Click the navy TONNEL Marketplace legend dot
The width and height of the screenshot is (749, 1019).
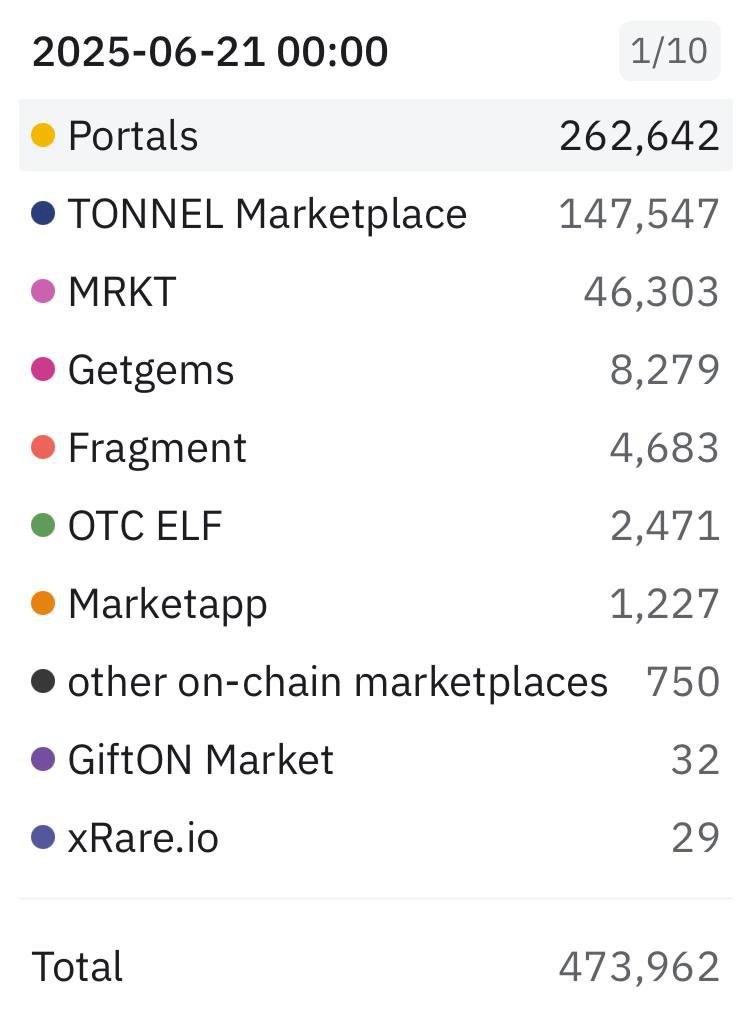point(43,213)
